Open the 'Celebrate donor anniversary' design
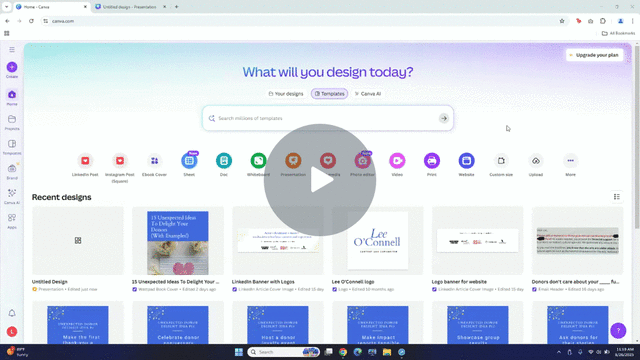The width and height of the screenshot is (640, 360). coord(178,324)
